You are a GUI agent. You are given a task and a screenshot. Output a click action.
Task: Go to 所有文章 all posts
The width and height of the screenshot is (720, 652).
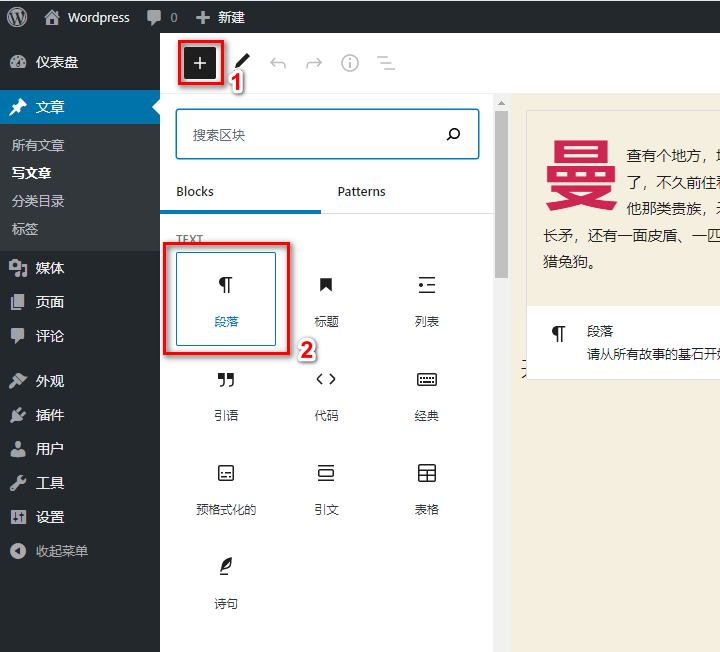38,145
